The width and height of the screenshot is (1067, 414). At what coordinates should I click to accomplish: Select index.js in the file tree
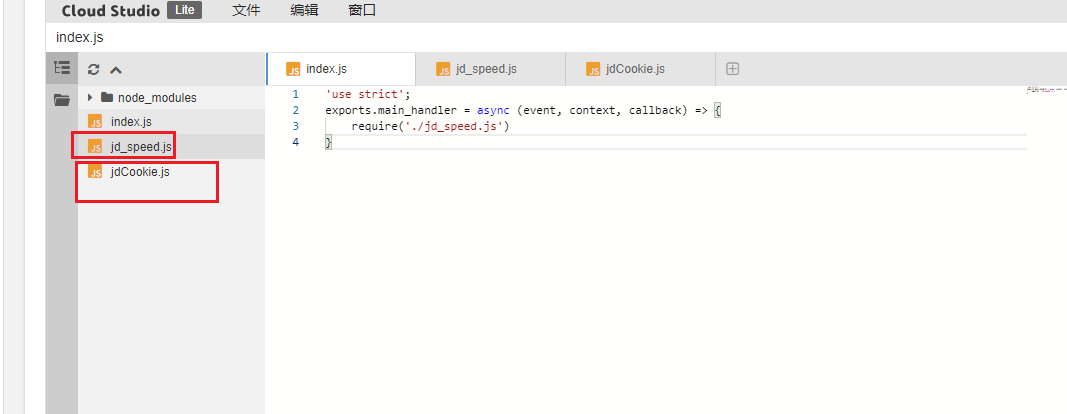point(131,122)
